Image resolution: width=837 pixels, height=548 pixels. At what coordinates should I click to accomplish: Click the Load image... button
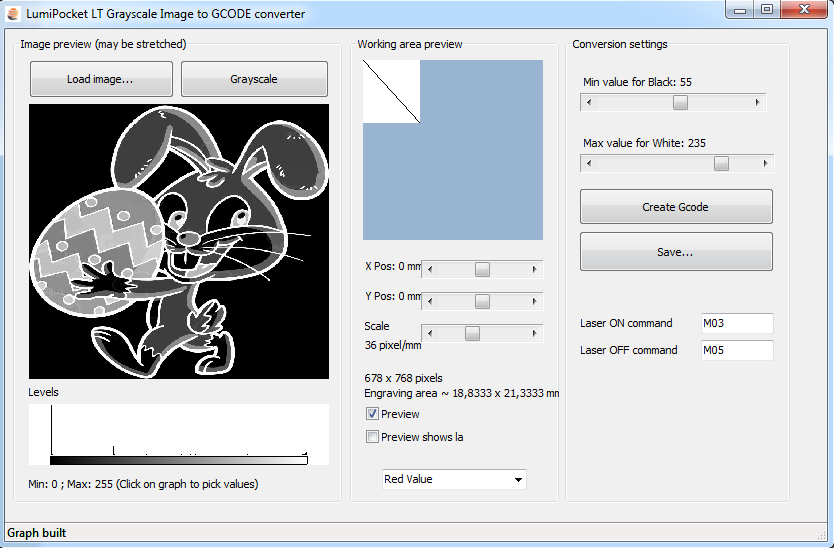(x=101, y=79)
